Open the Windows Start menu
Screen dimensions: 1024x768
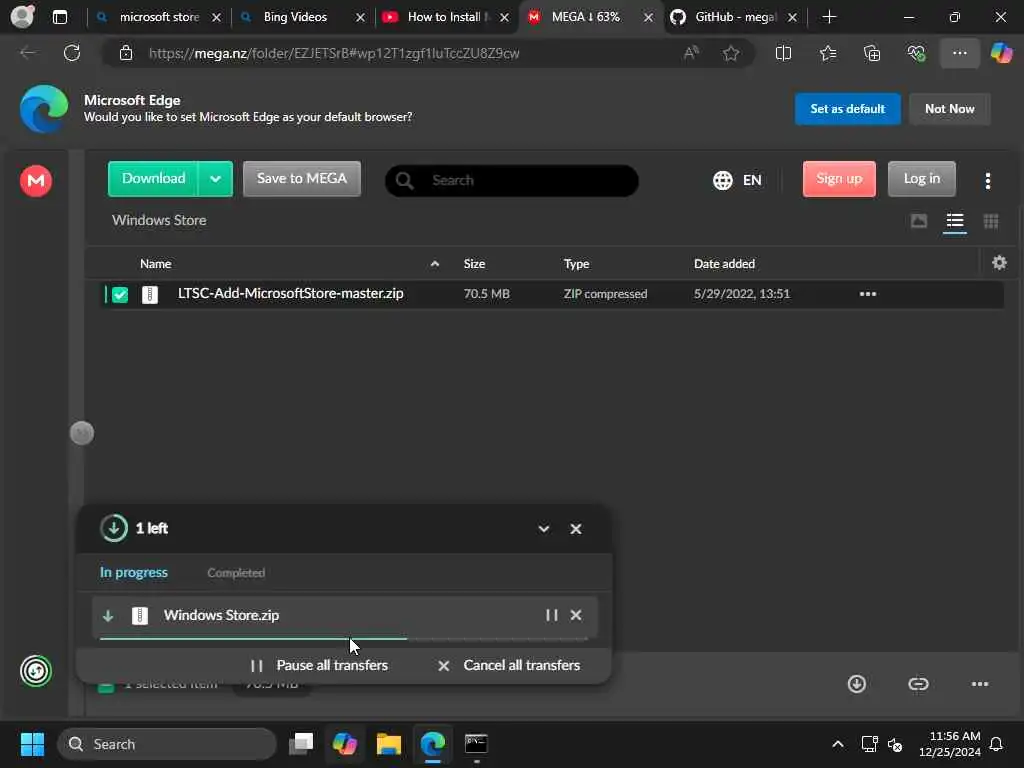[32, 744]
